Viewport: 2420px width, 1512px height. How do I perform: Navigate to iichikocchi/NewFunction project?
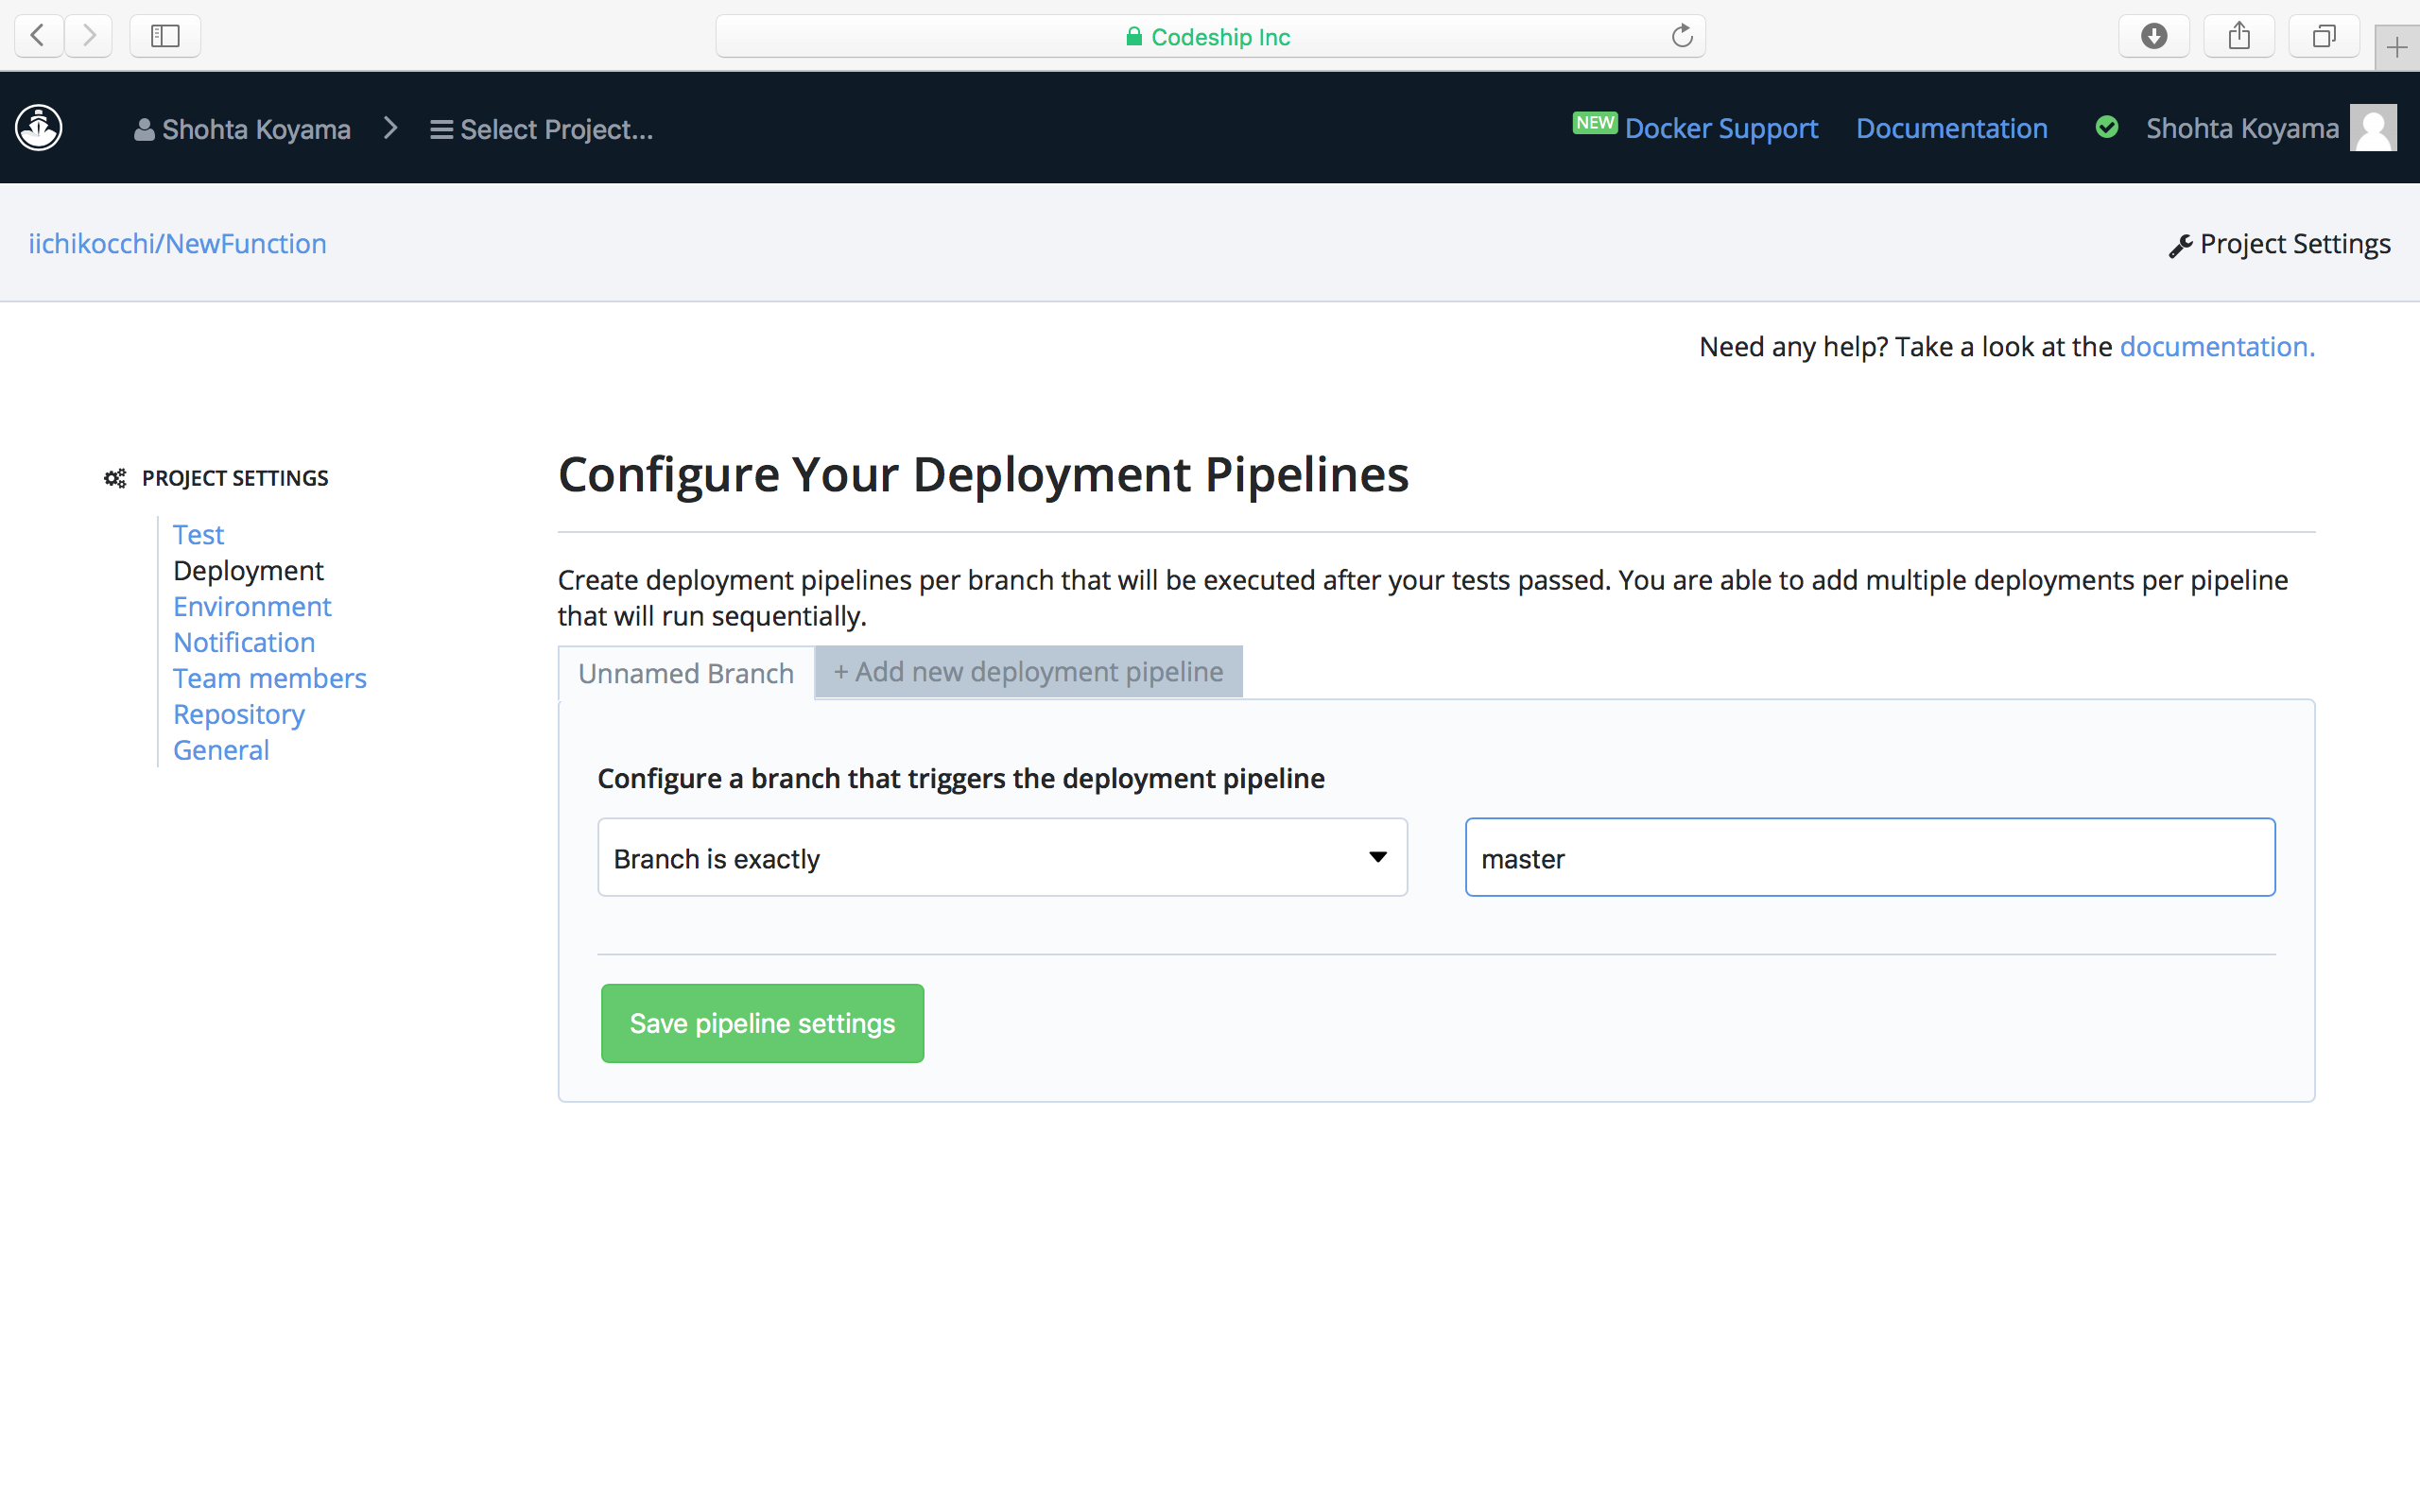[178, 243]
